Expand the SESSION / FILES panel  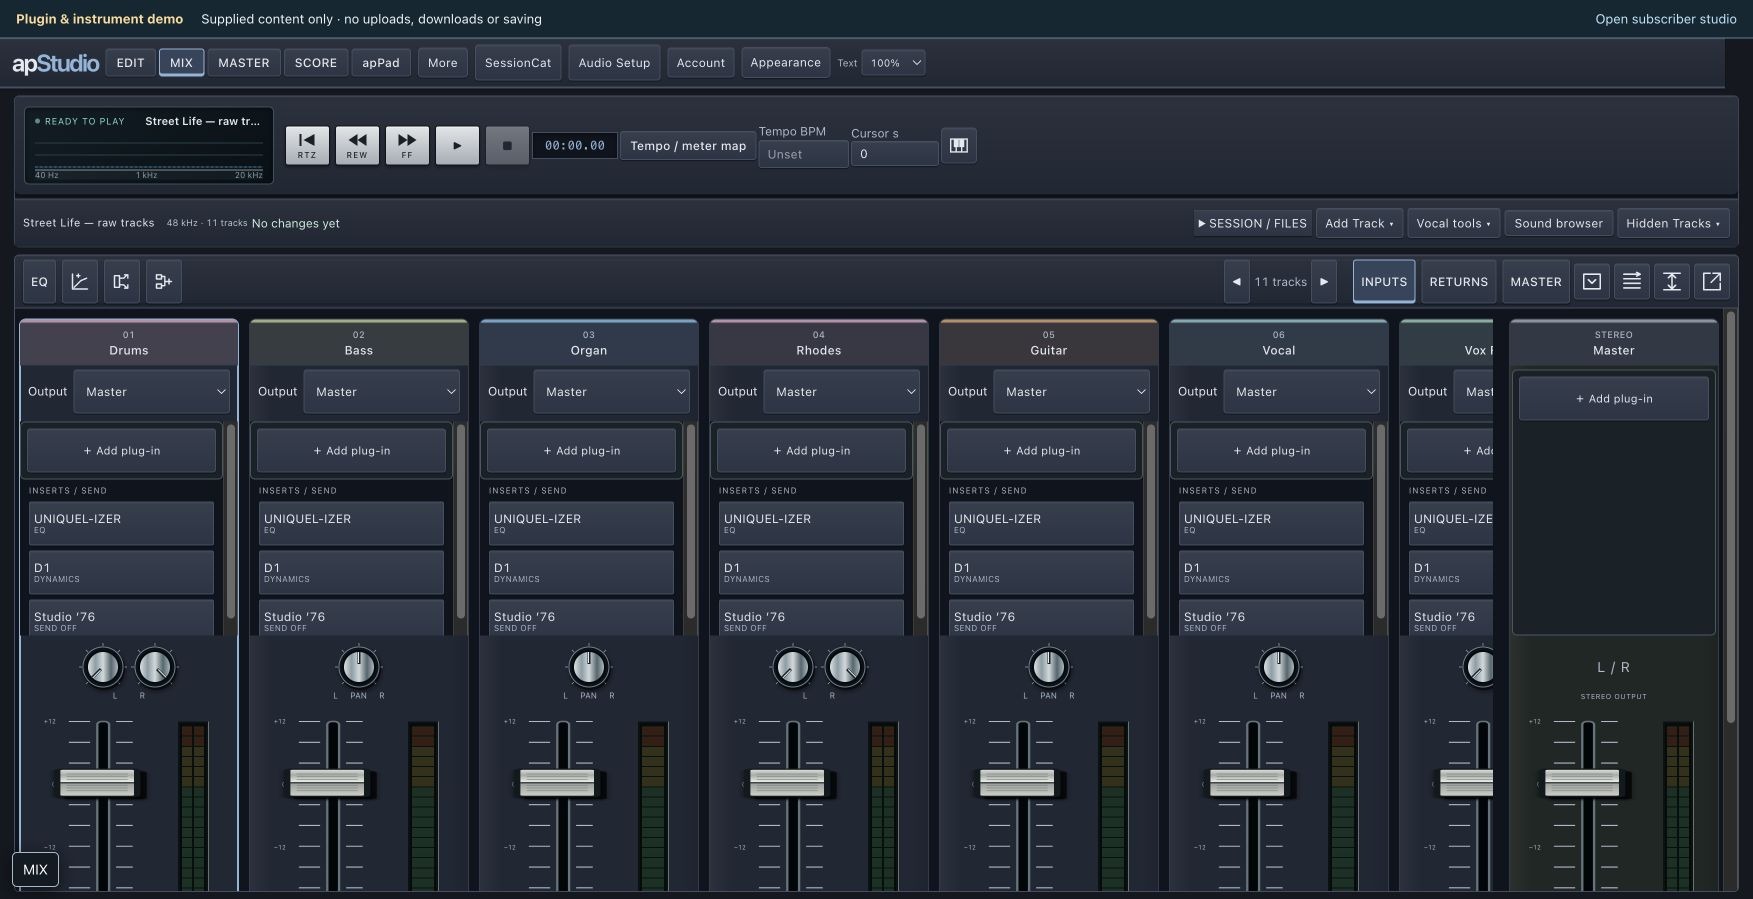(1252, 223)
